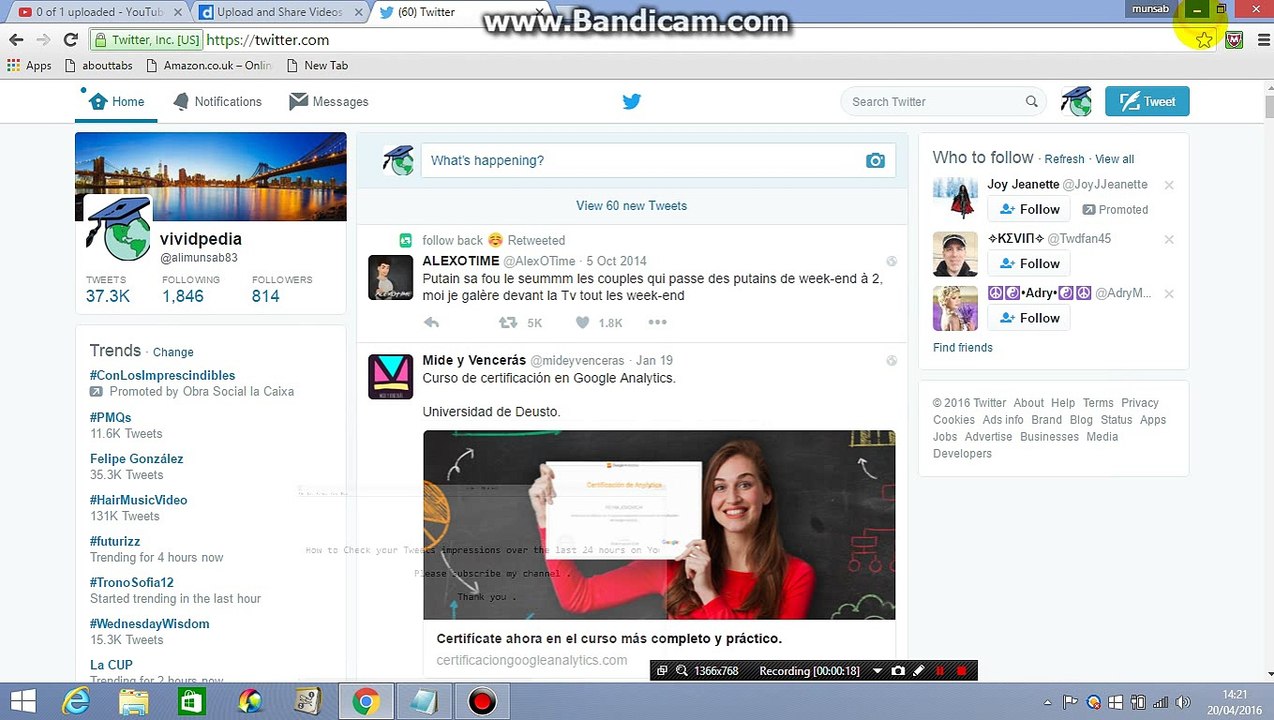Follow the Twdfan45 account
1274x720 pixels.
click(1029, 263)
